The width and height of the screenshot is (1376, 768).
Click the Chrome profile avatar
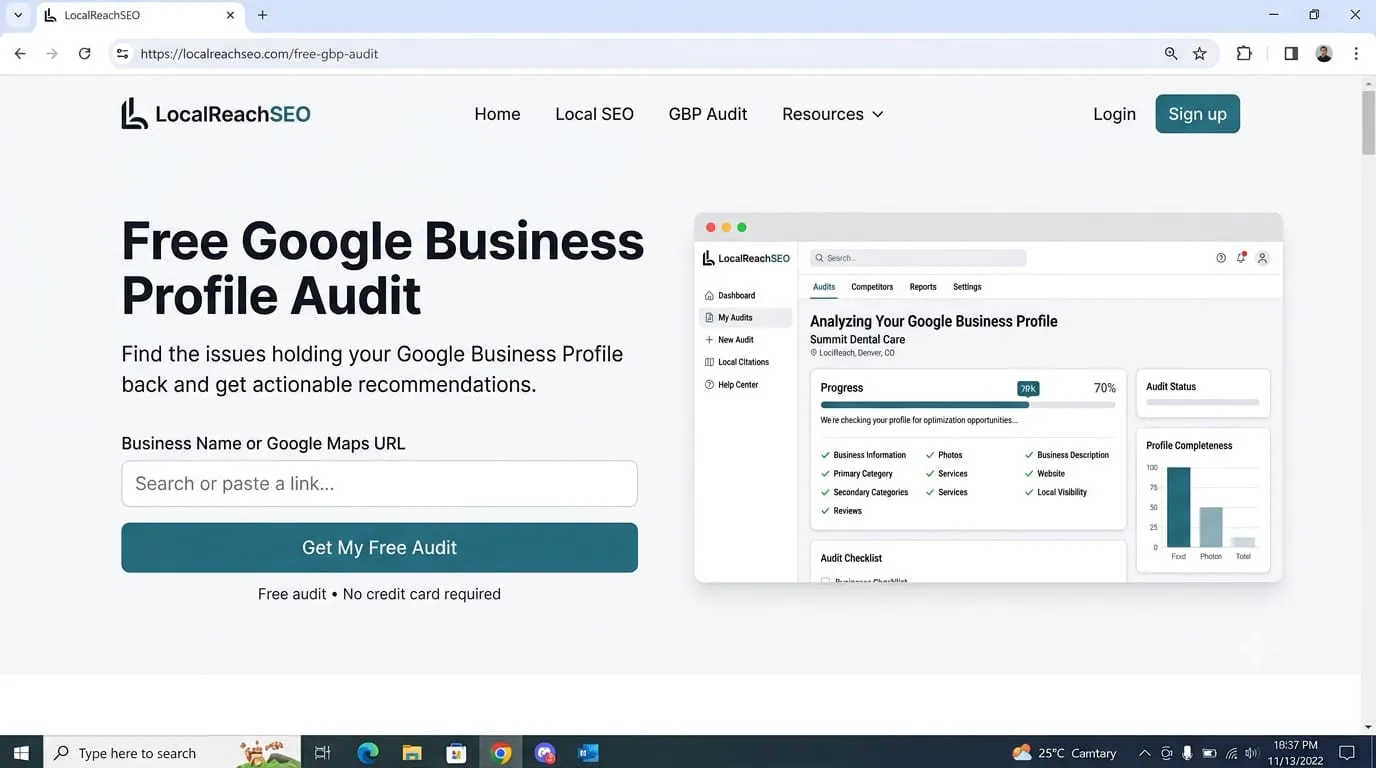pos(1324,54)
